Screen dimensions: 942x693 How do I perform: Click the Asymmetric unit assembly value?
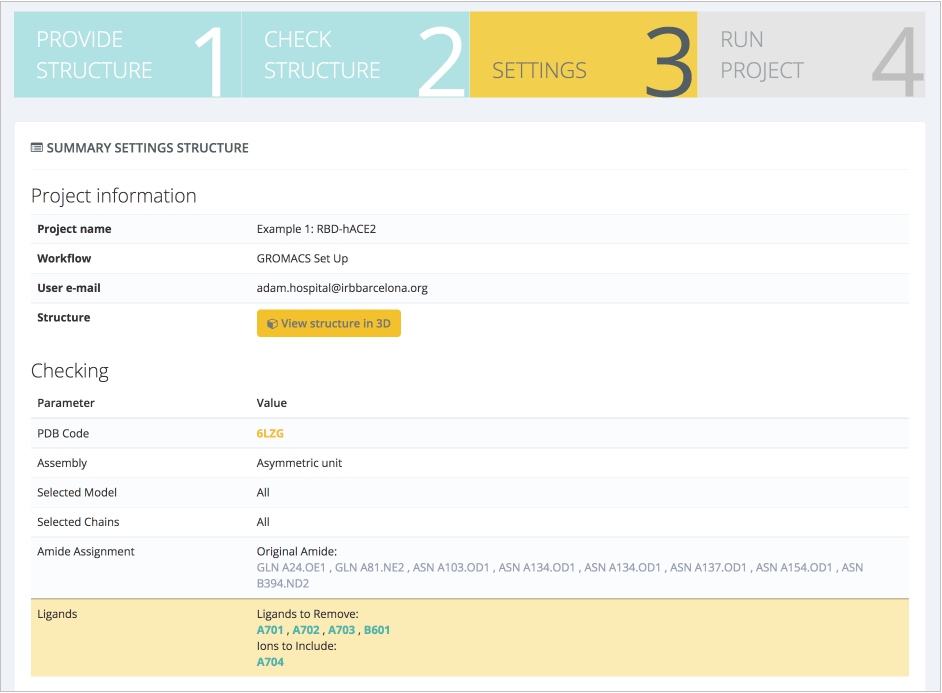(300, 463)
